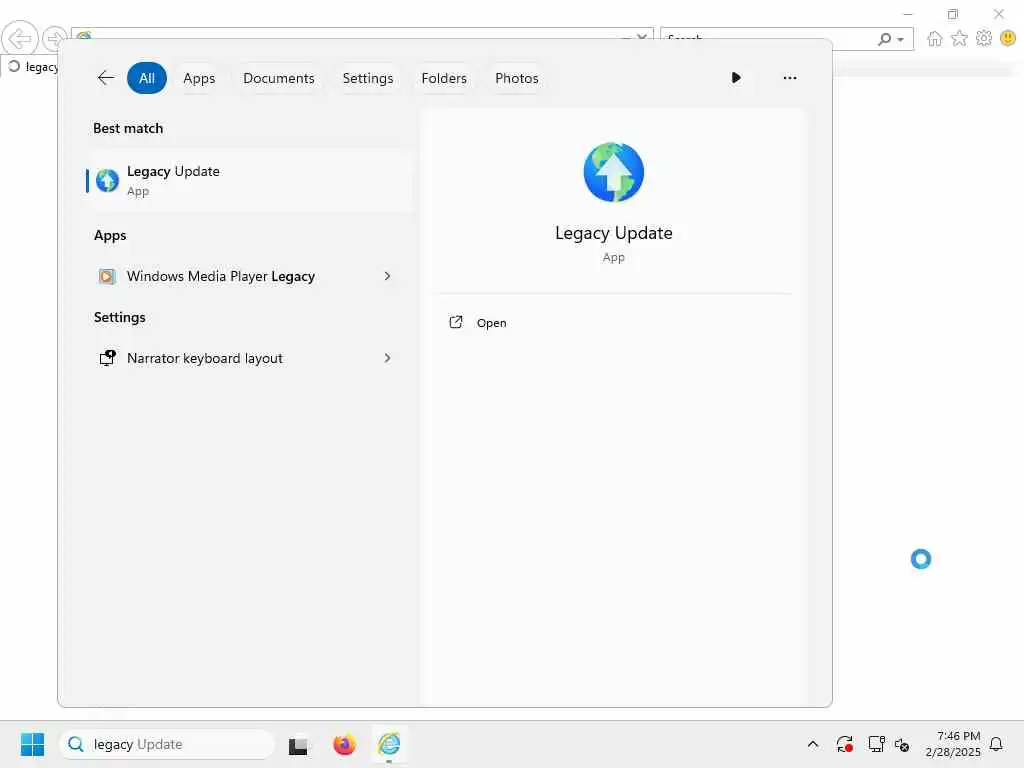
Task: Launch Firefox from the taskbar
Action: (344, 744)
